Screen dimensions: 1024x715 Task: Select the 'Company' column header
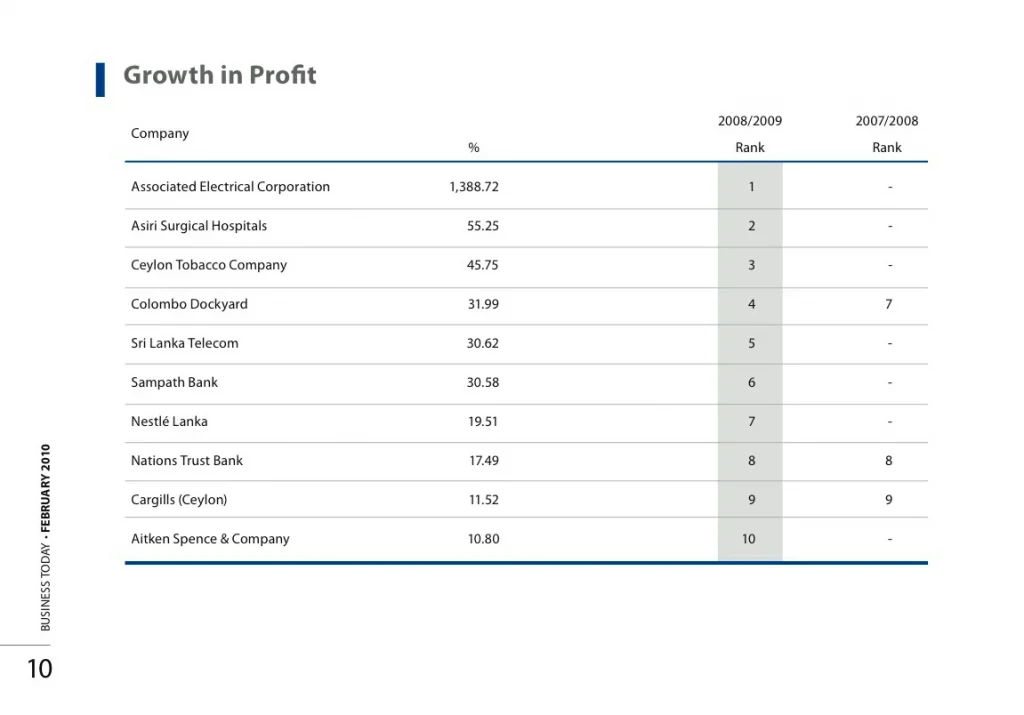(x=160, y=134)
